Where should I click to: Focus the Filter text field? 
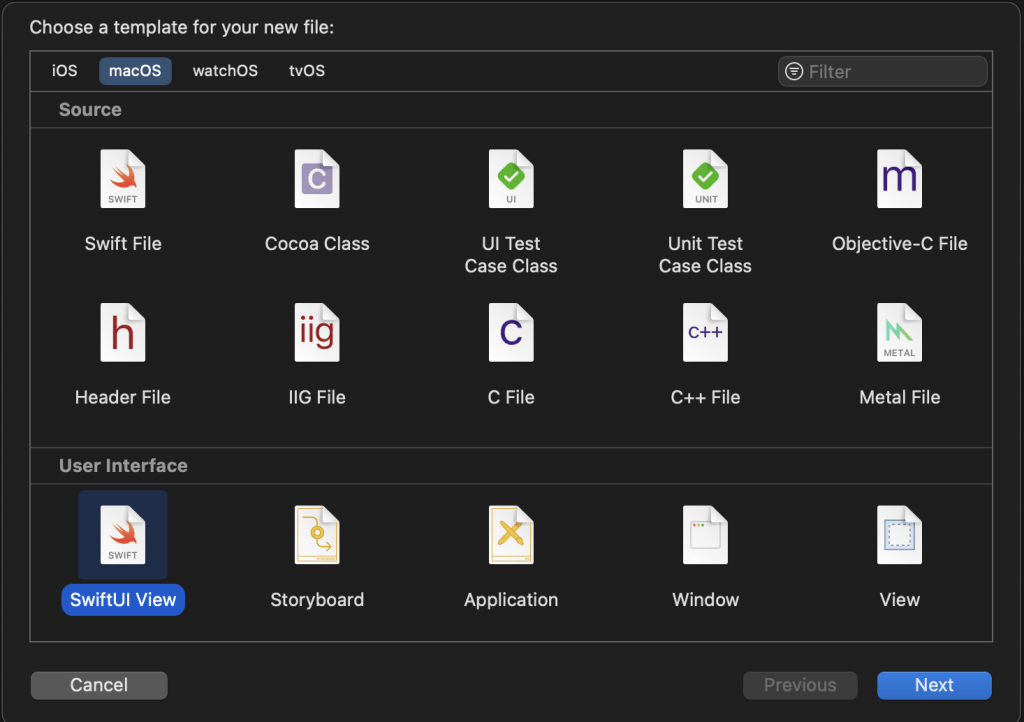click(x=882, y=71)
